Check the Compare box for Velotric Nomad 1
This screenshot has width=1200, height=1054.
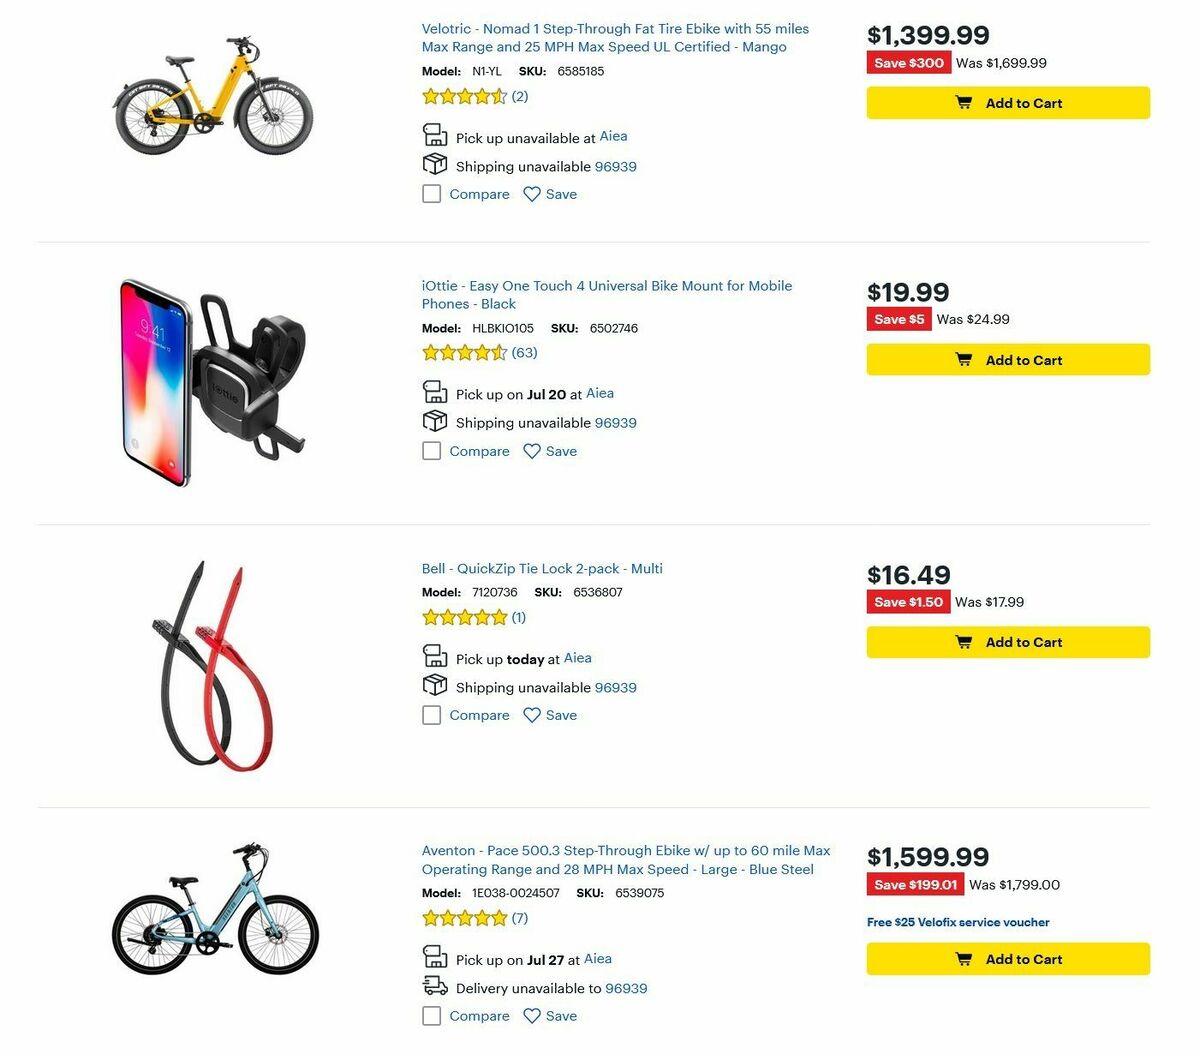431,193
